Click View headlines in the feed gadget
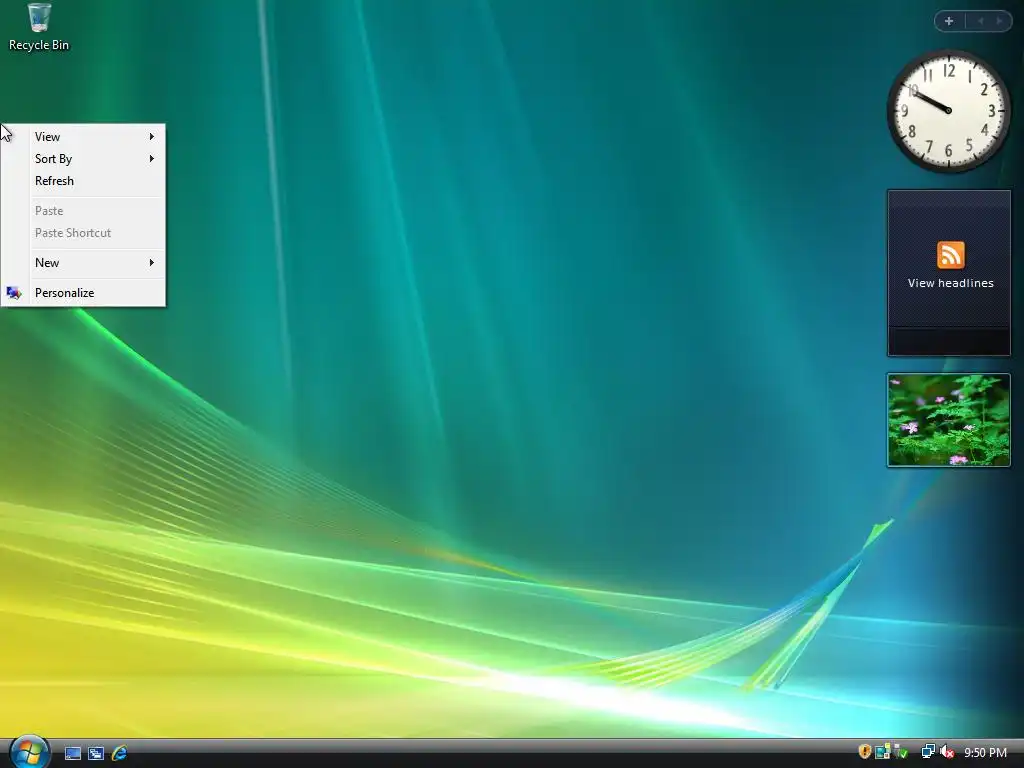The height and width of the screenshot is (768, 1024). point(950,283)
